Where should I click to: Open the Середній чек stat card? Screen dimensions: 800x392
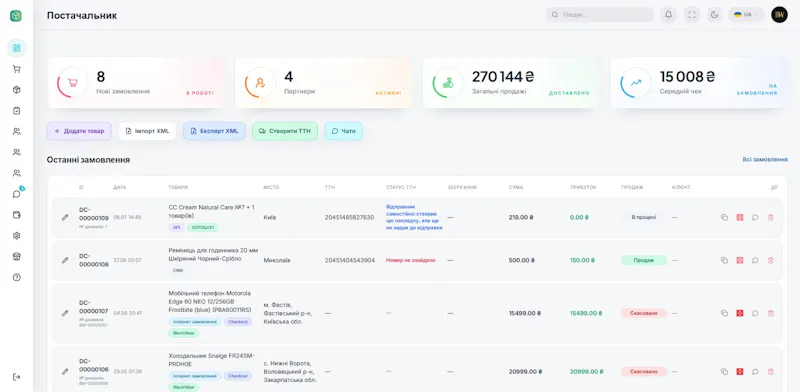699,83
